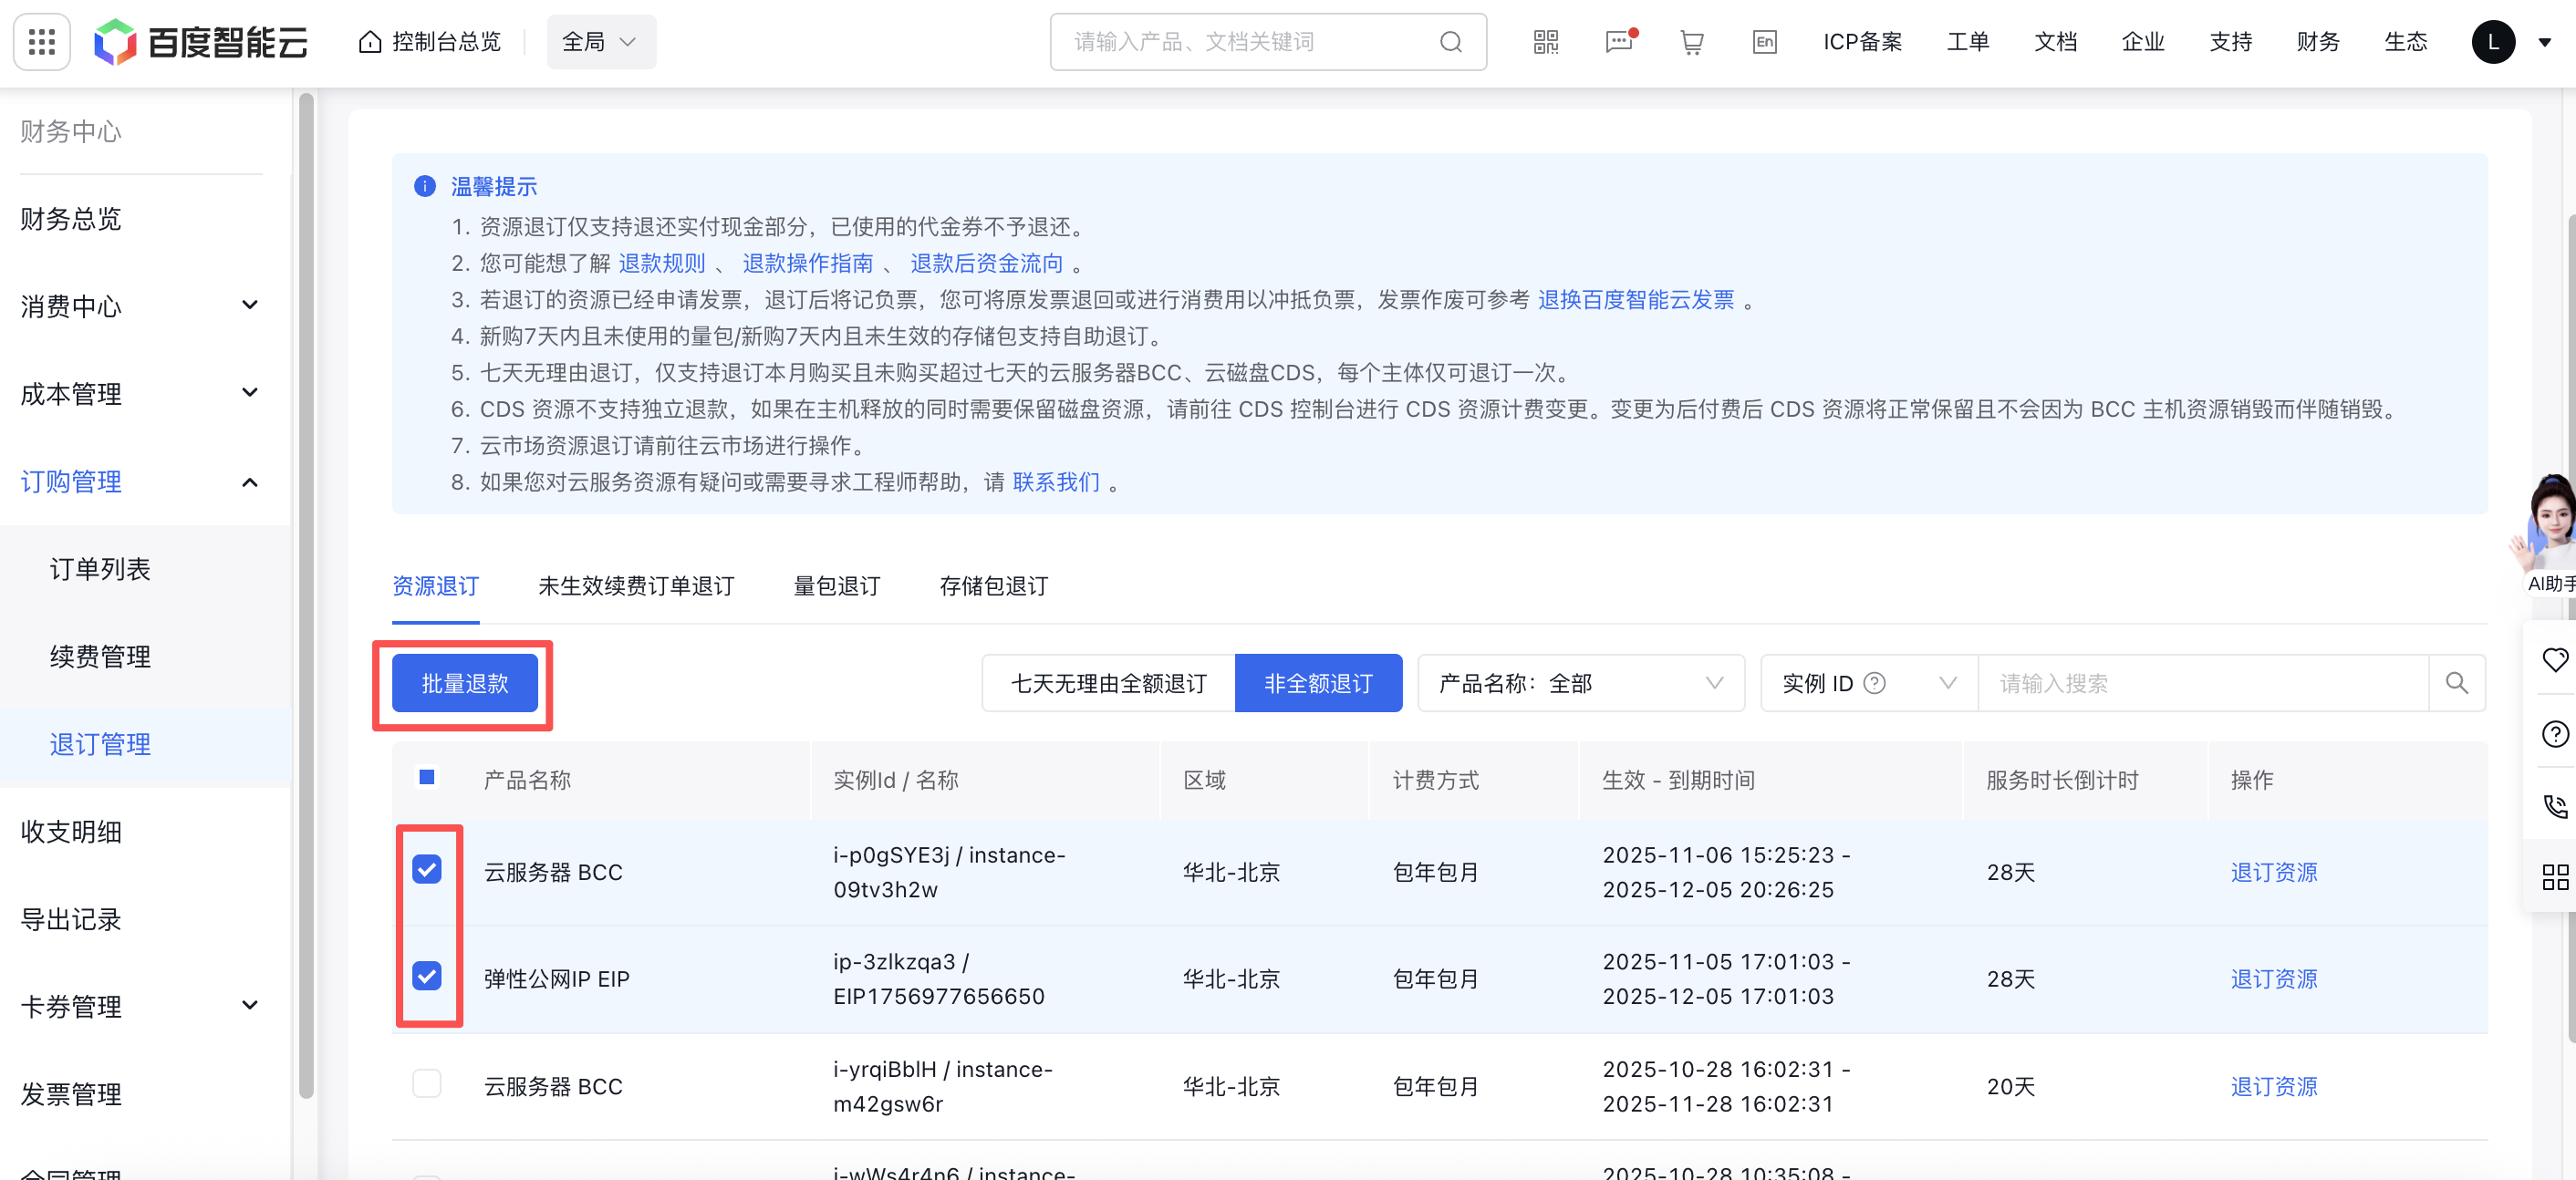Viewport: 2576px width, 1180px height.
Task: Open the 联系我们 link
Action: (x=1056, y=482)
